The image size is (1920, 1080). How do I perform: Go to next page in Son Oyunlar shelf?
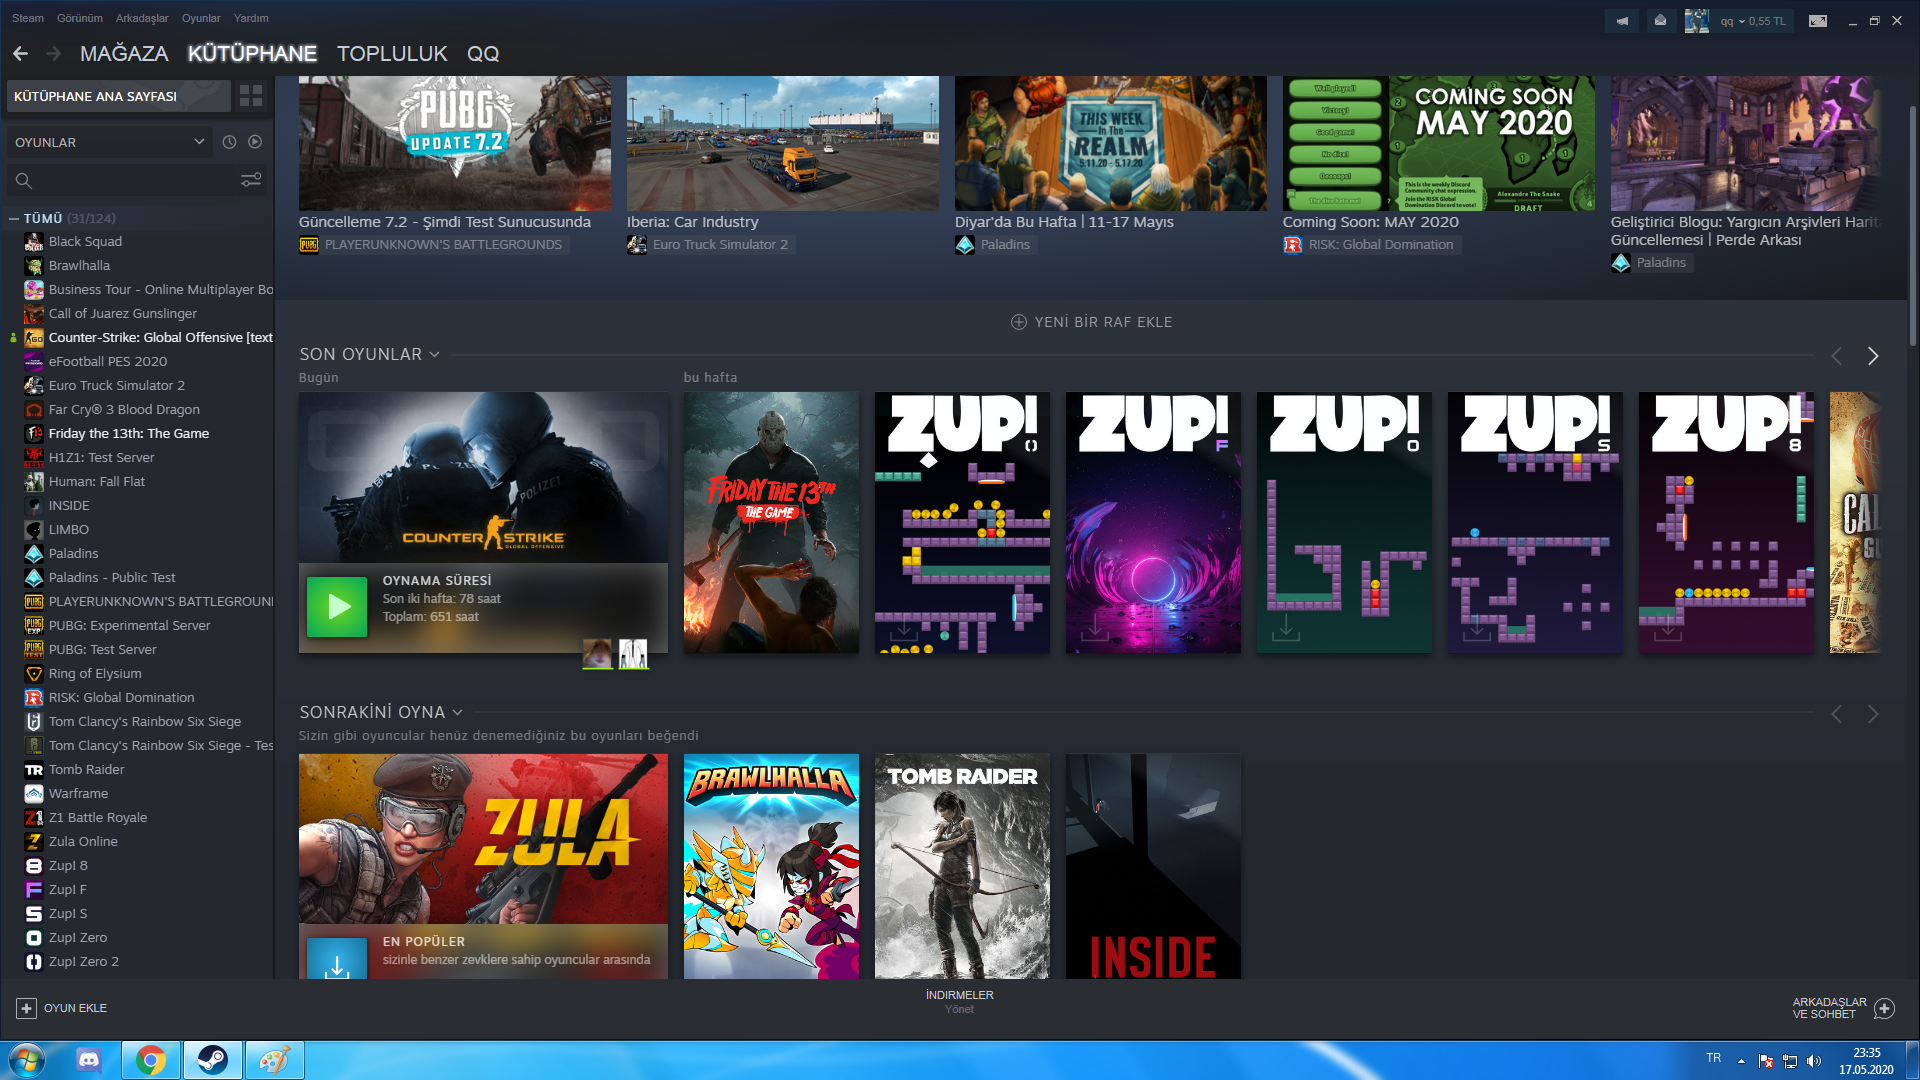pyautogui.click(x=1873, y=356)
